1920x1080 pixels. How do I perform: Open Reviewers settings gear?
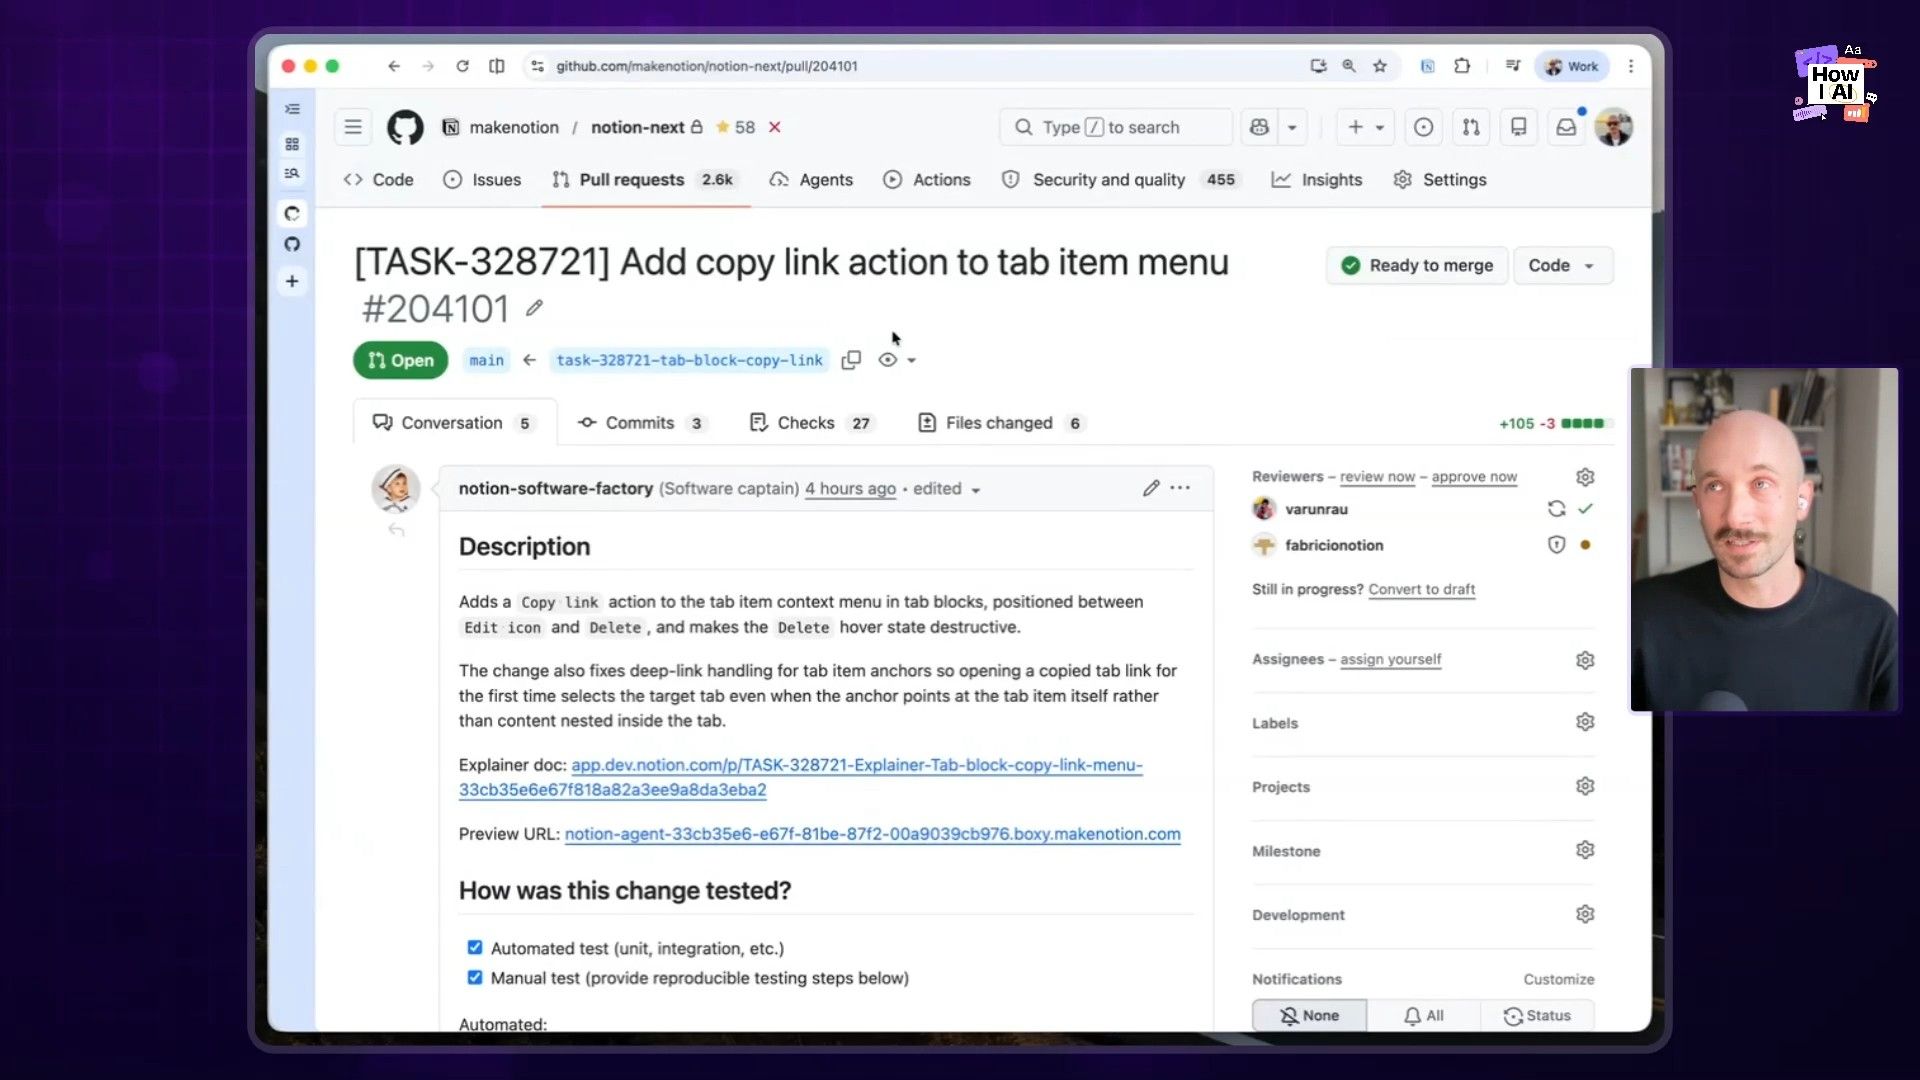click(x=1585, y=477)
